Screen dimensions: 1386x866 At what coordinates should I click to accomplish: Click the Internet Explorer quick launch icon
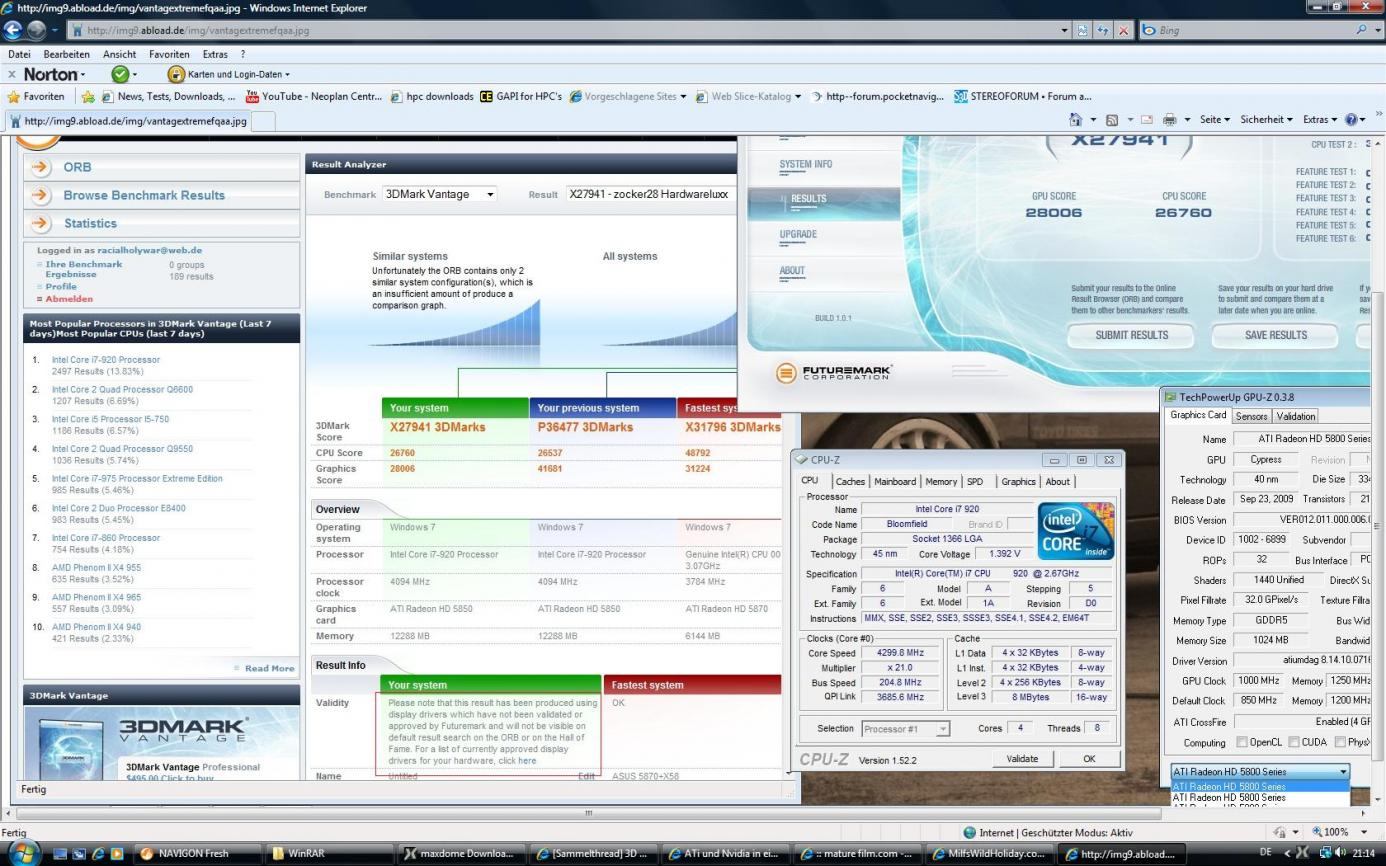[x=98, y=854]
